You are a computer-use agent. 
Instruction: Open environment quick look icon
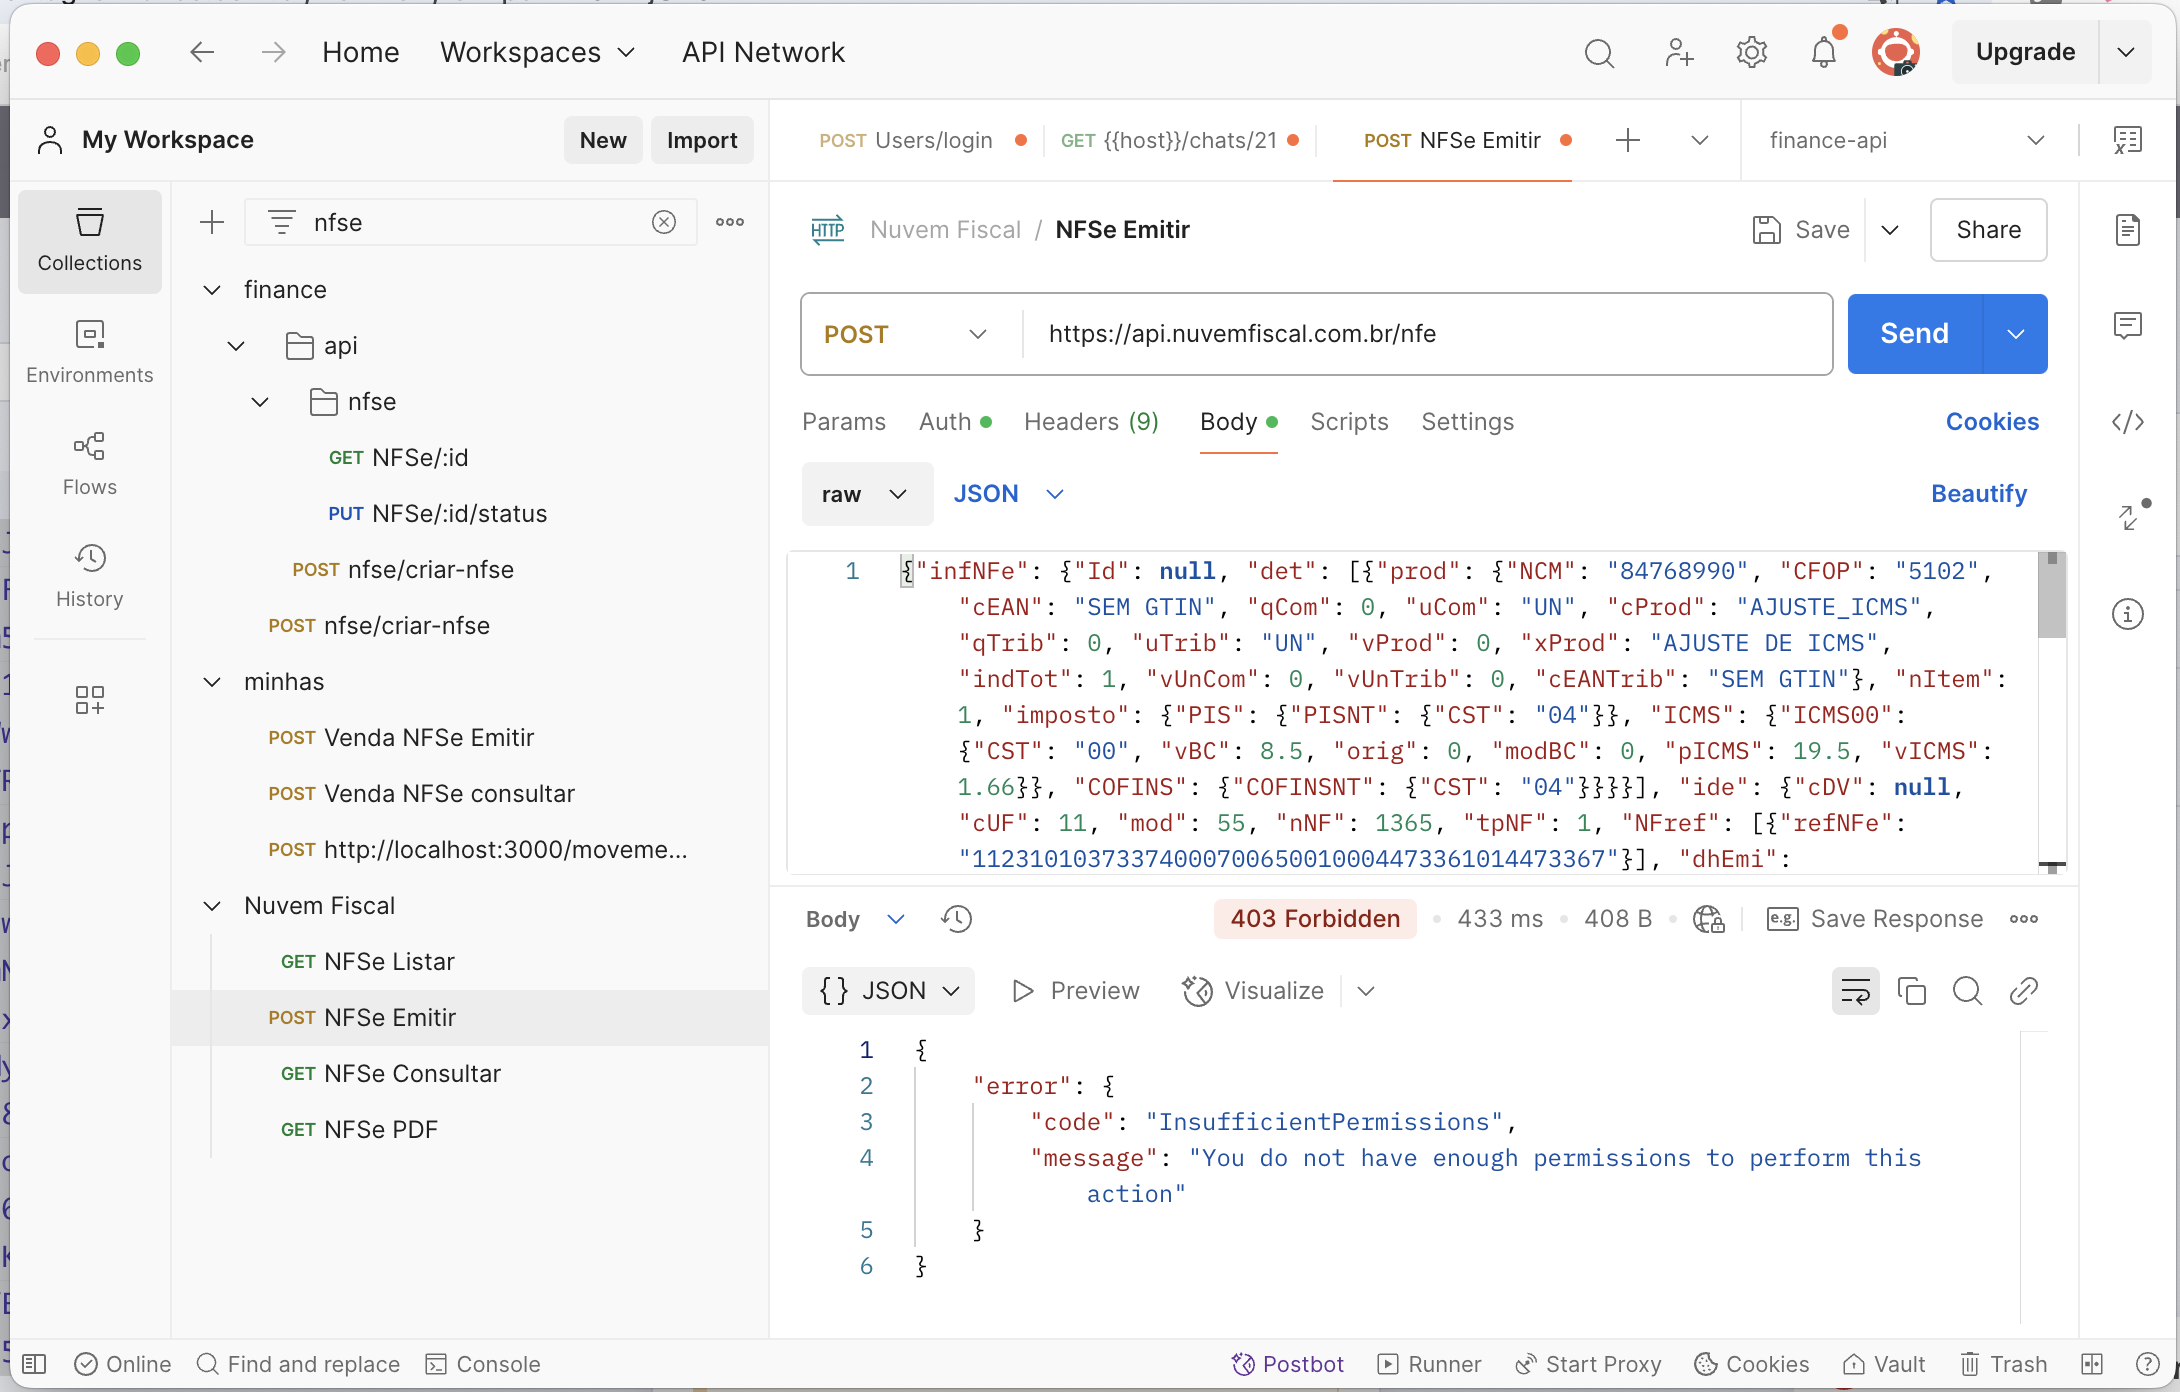click(2128, 140)
